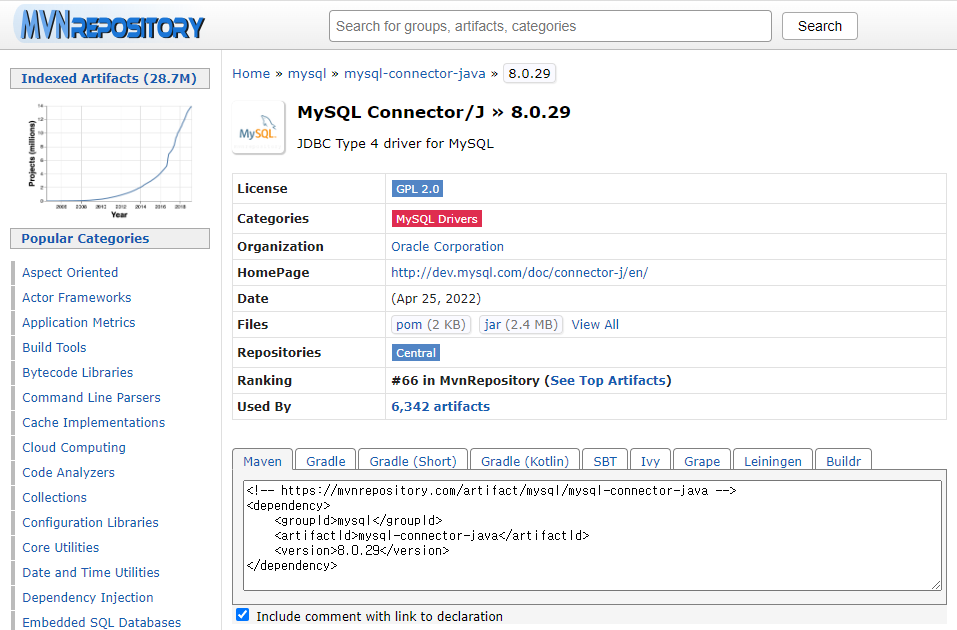957x630 pixels.
Task: Open See Top Artifacts link
Action: pos(607,380)
